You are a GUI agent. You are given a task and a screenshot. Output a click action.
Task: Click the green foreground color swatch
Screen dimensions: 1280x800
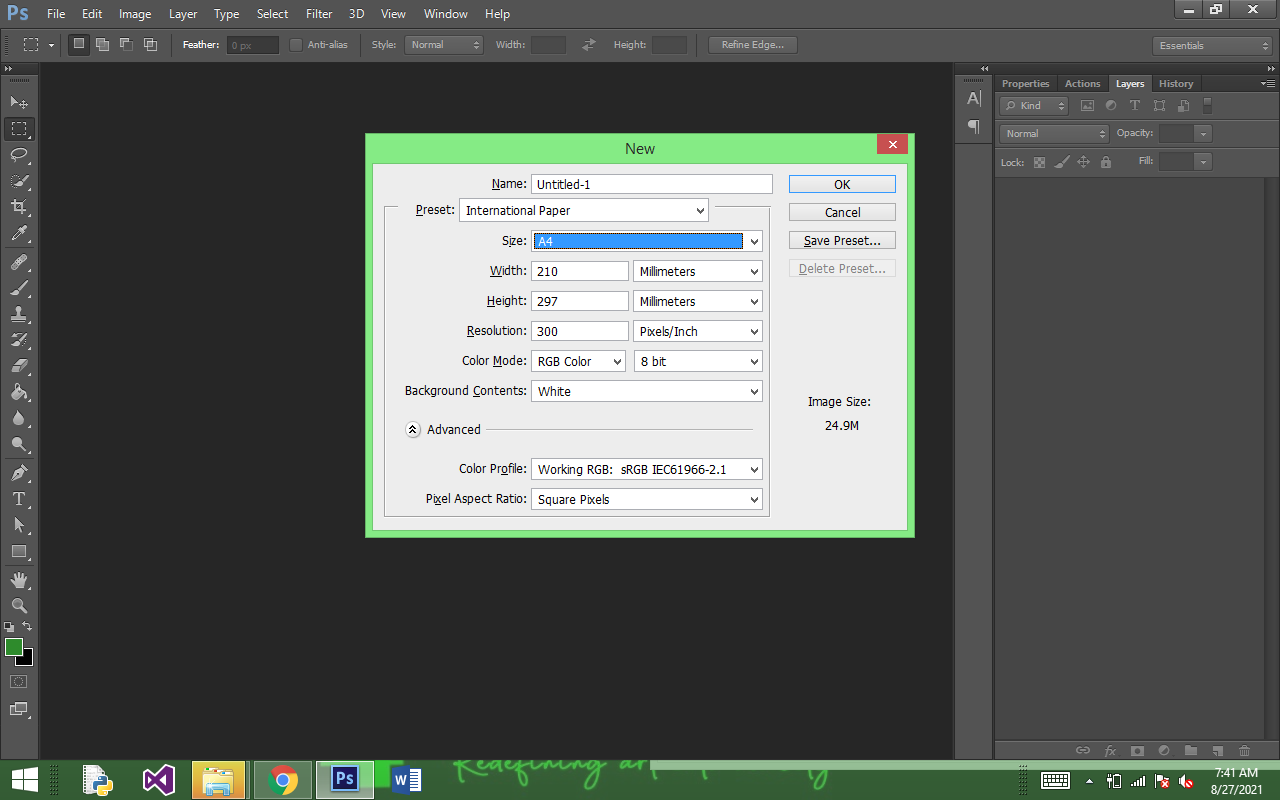pyautogui.click(x=13, y=648)
